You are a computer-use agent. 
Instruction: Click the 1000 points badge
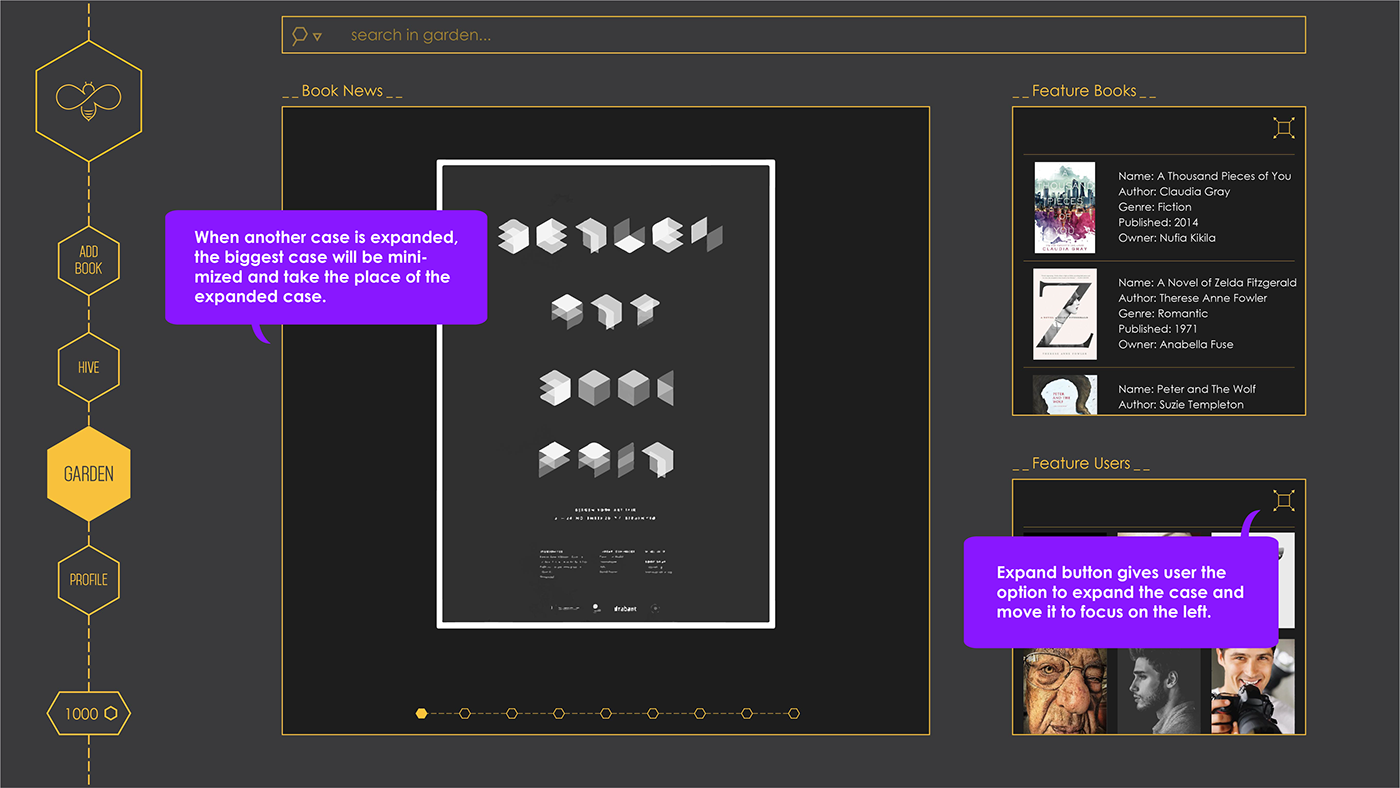click(x=88, y=713)
